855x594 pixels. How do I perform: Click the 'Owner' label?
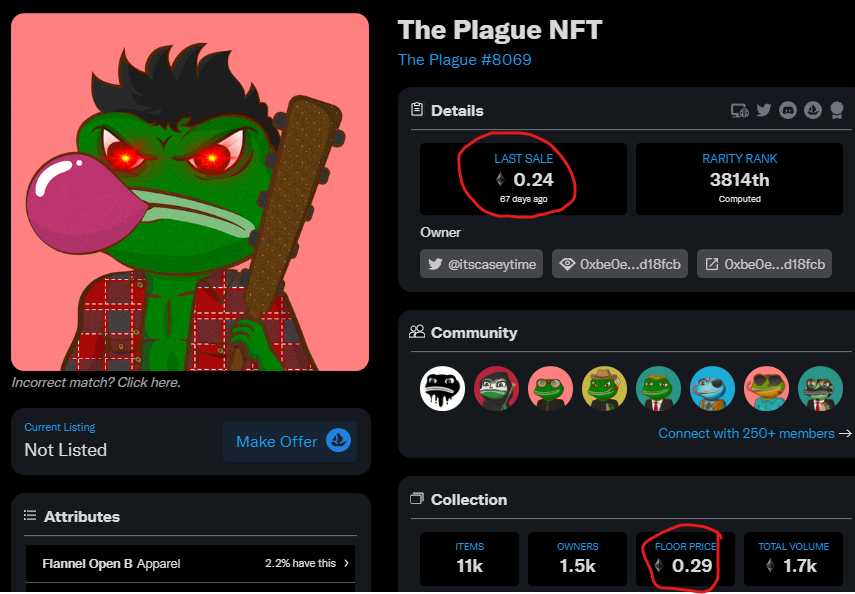[x=441, y=232]
